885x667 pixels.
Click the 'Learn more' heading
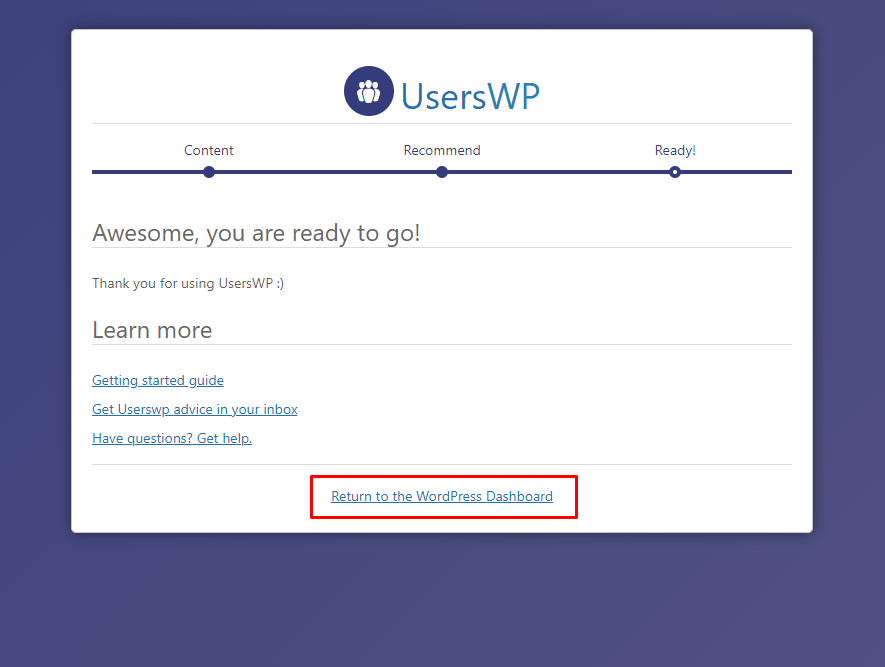(x=152, y=330)
